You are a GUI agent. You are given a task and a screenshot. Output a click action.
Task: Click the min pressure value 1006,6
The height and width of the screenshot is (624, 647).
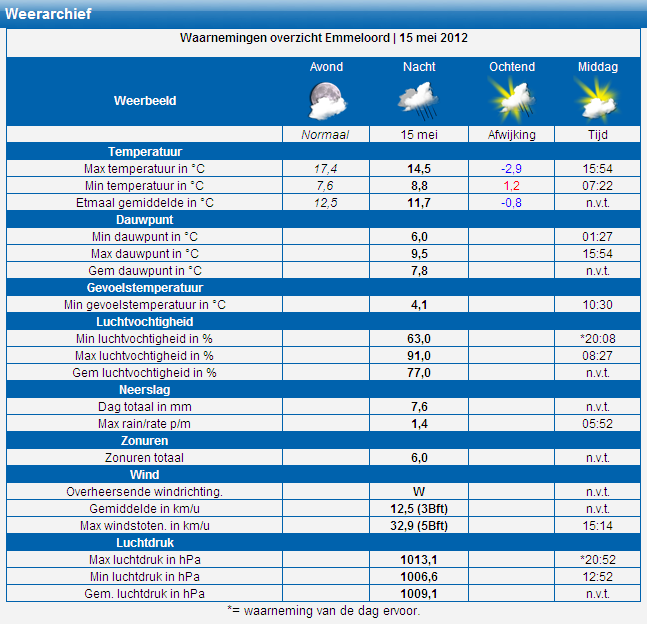point(419,577)
